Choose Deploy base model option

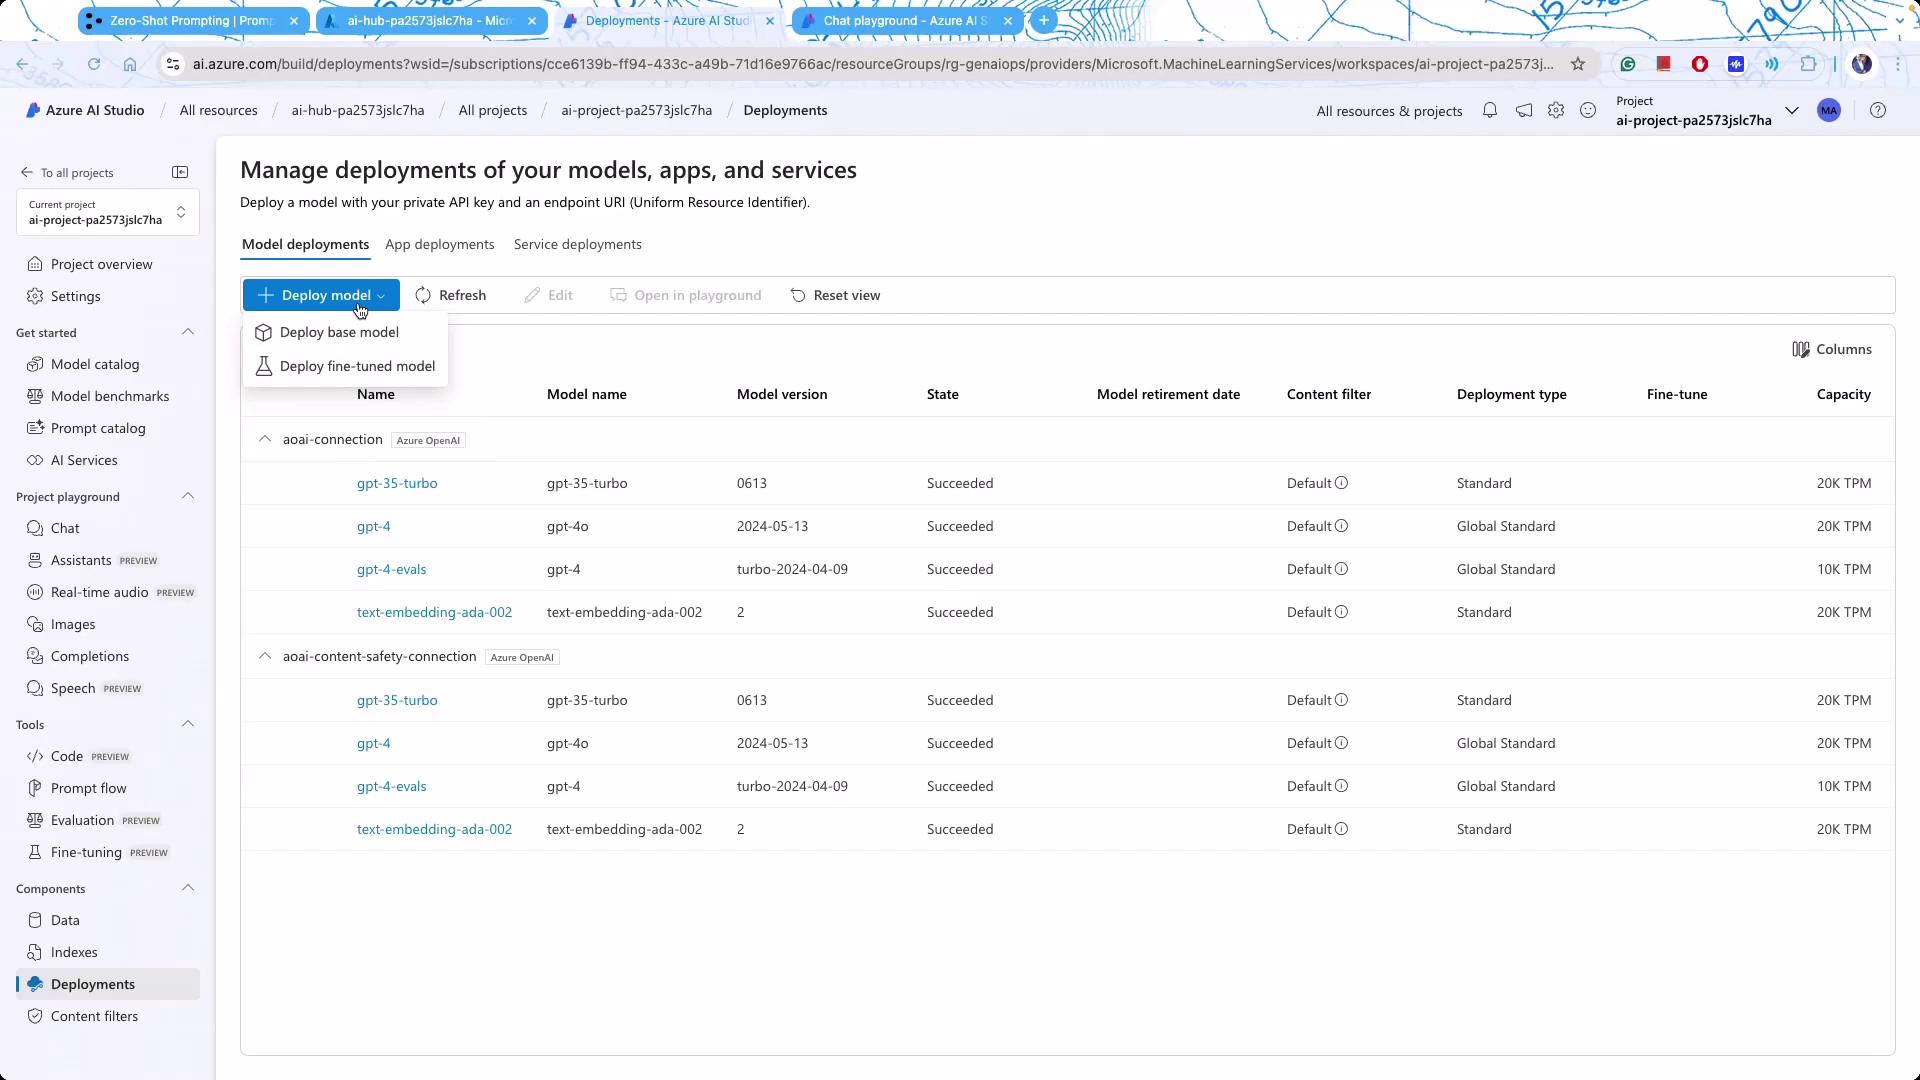339,332
